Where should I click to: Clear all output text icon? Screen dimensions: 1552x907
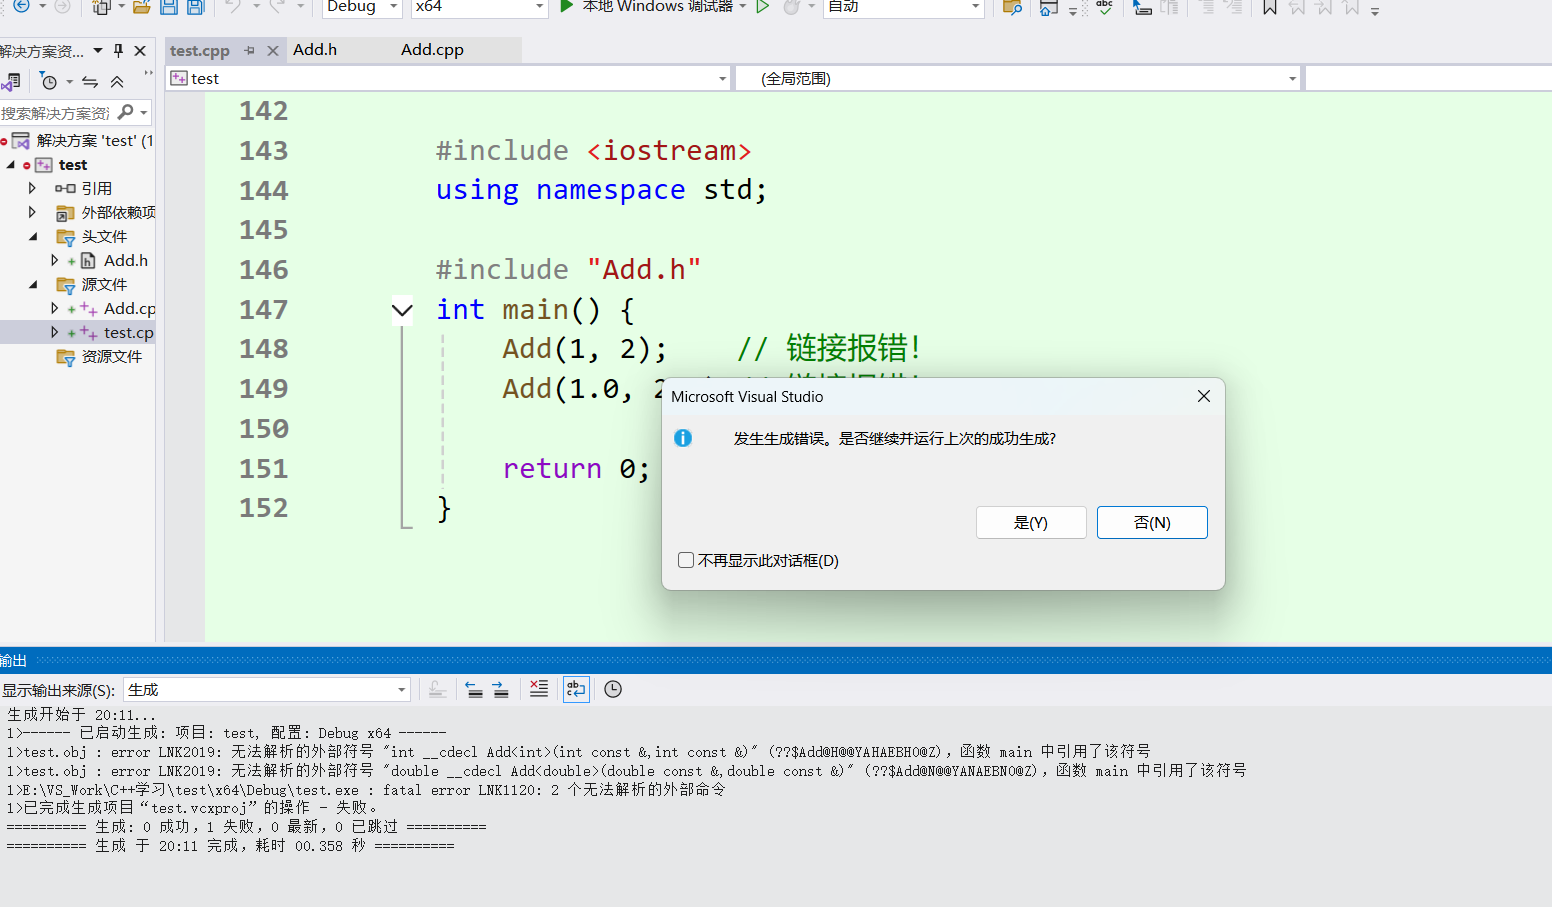point(538,688)
